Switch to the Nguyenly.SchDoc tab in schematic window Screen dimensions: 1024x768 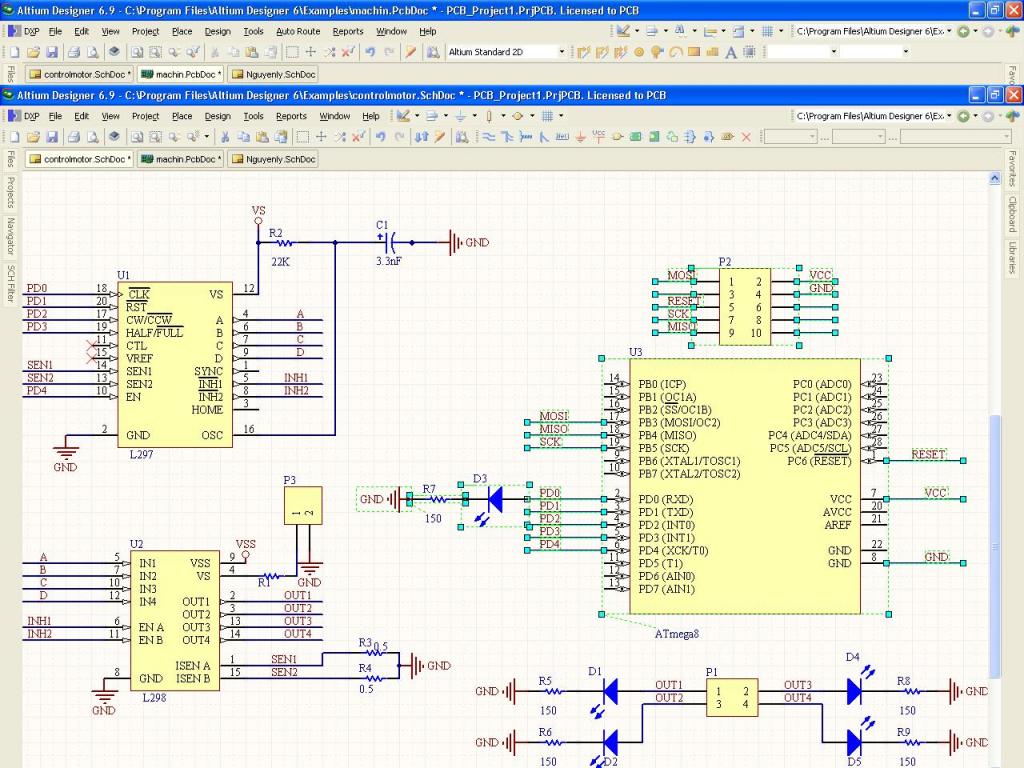click(x=274, y=159)
